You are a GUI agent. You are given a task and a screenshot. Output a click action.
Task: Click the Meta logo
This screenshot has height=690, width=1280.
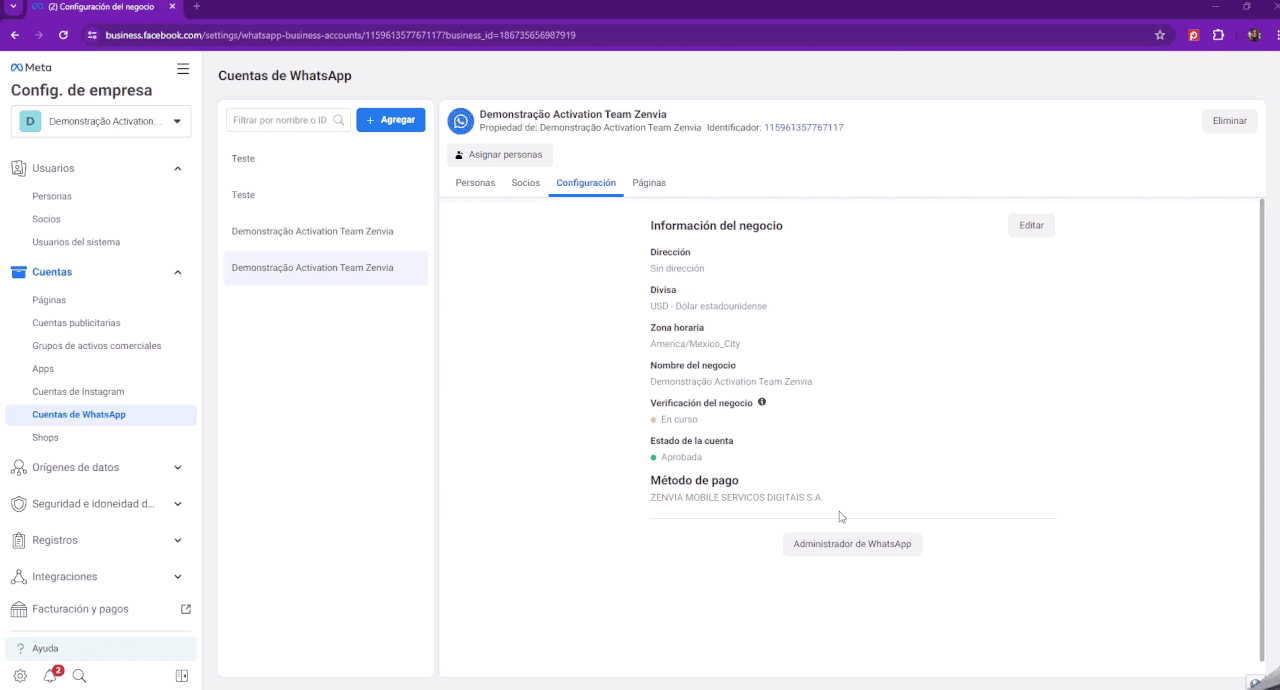click(x=31, y=68)
